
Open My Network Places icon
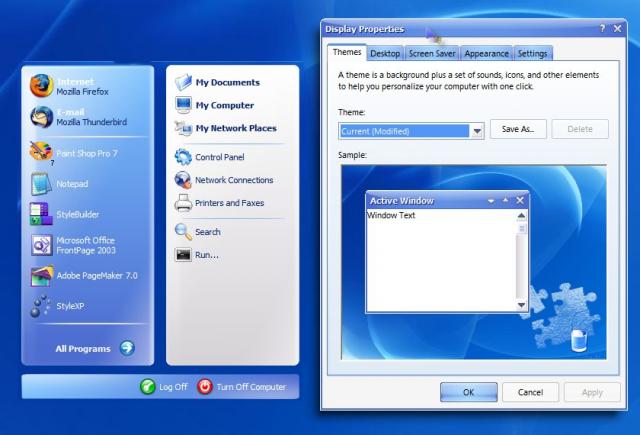click(183, 128)
